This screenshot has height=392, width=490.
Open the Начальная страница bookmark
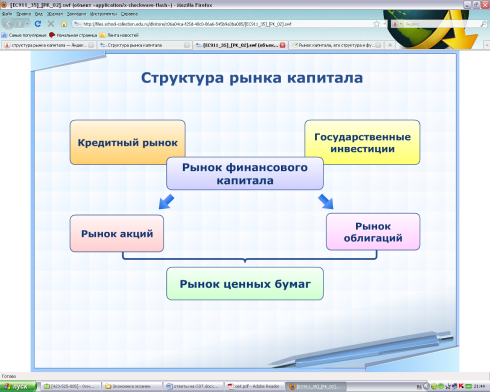[73, 35]
